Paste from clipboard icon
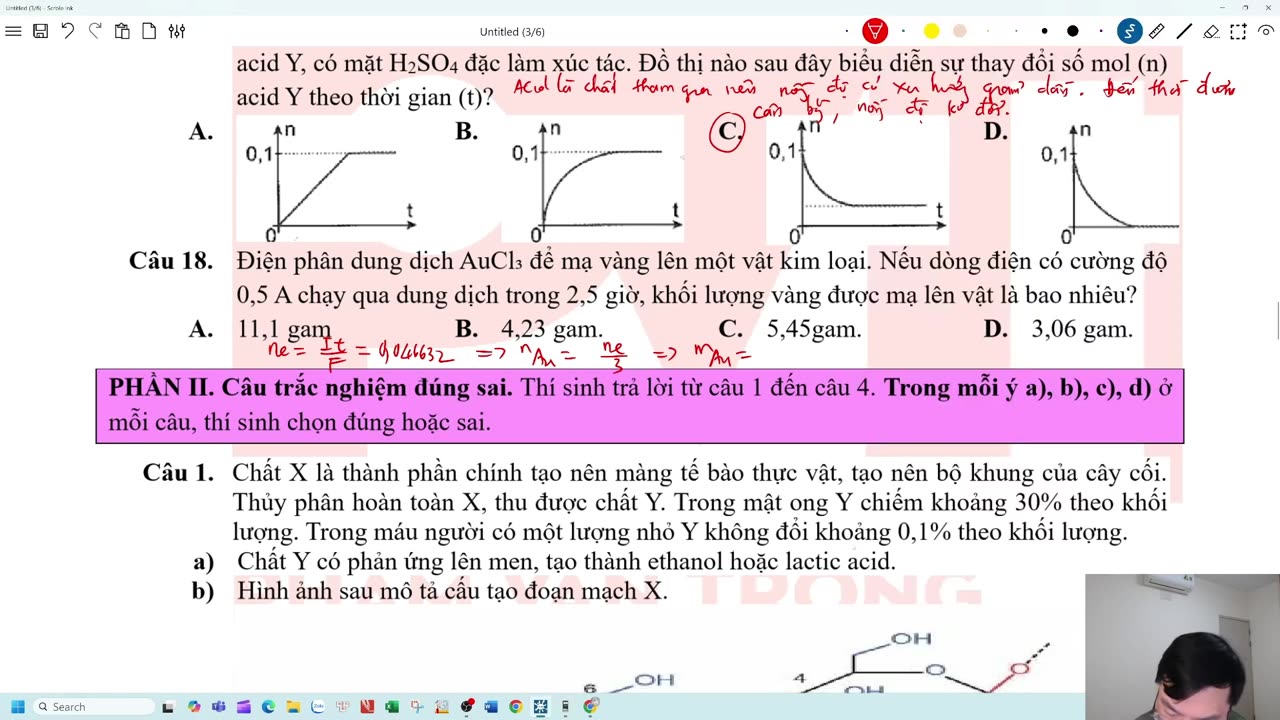The image size is (1280, 720). point(122,31)
